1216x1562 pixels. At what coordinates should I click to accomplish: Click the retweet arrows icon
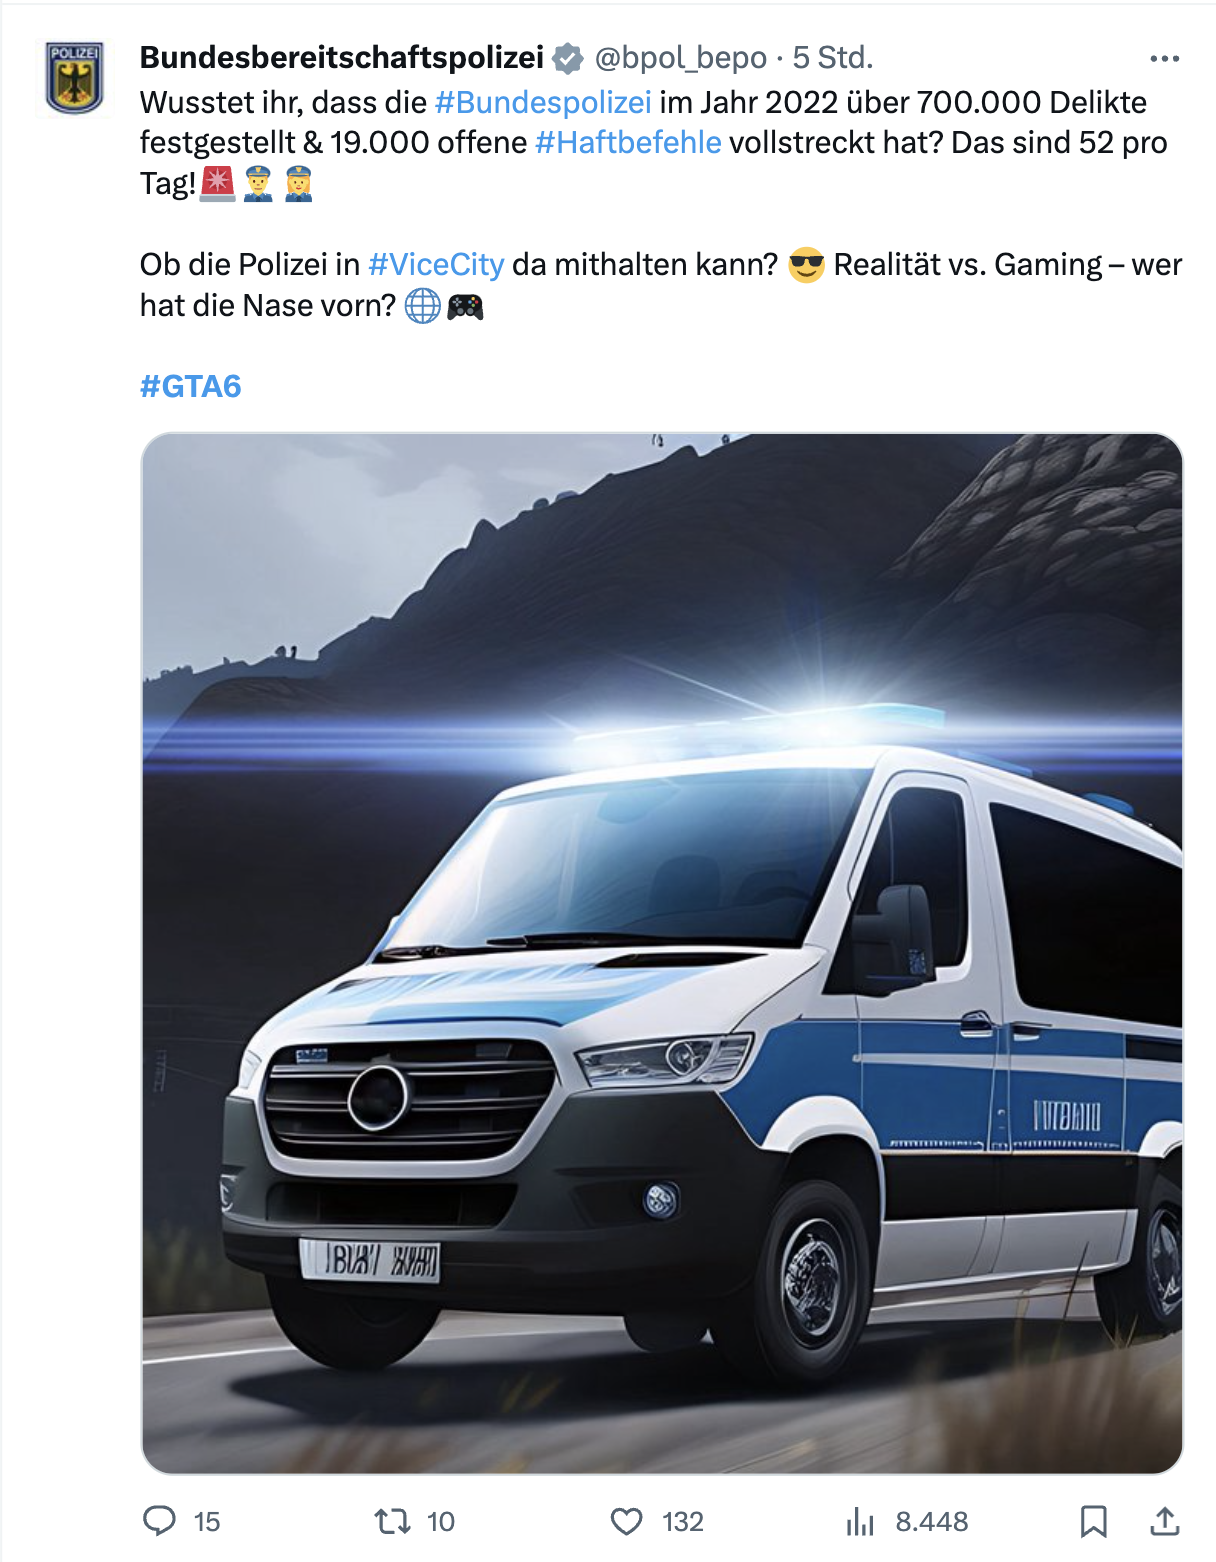pos(392,1522)
